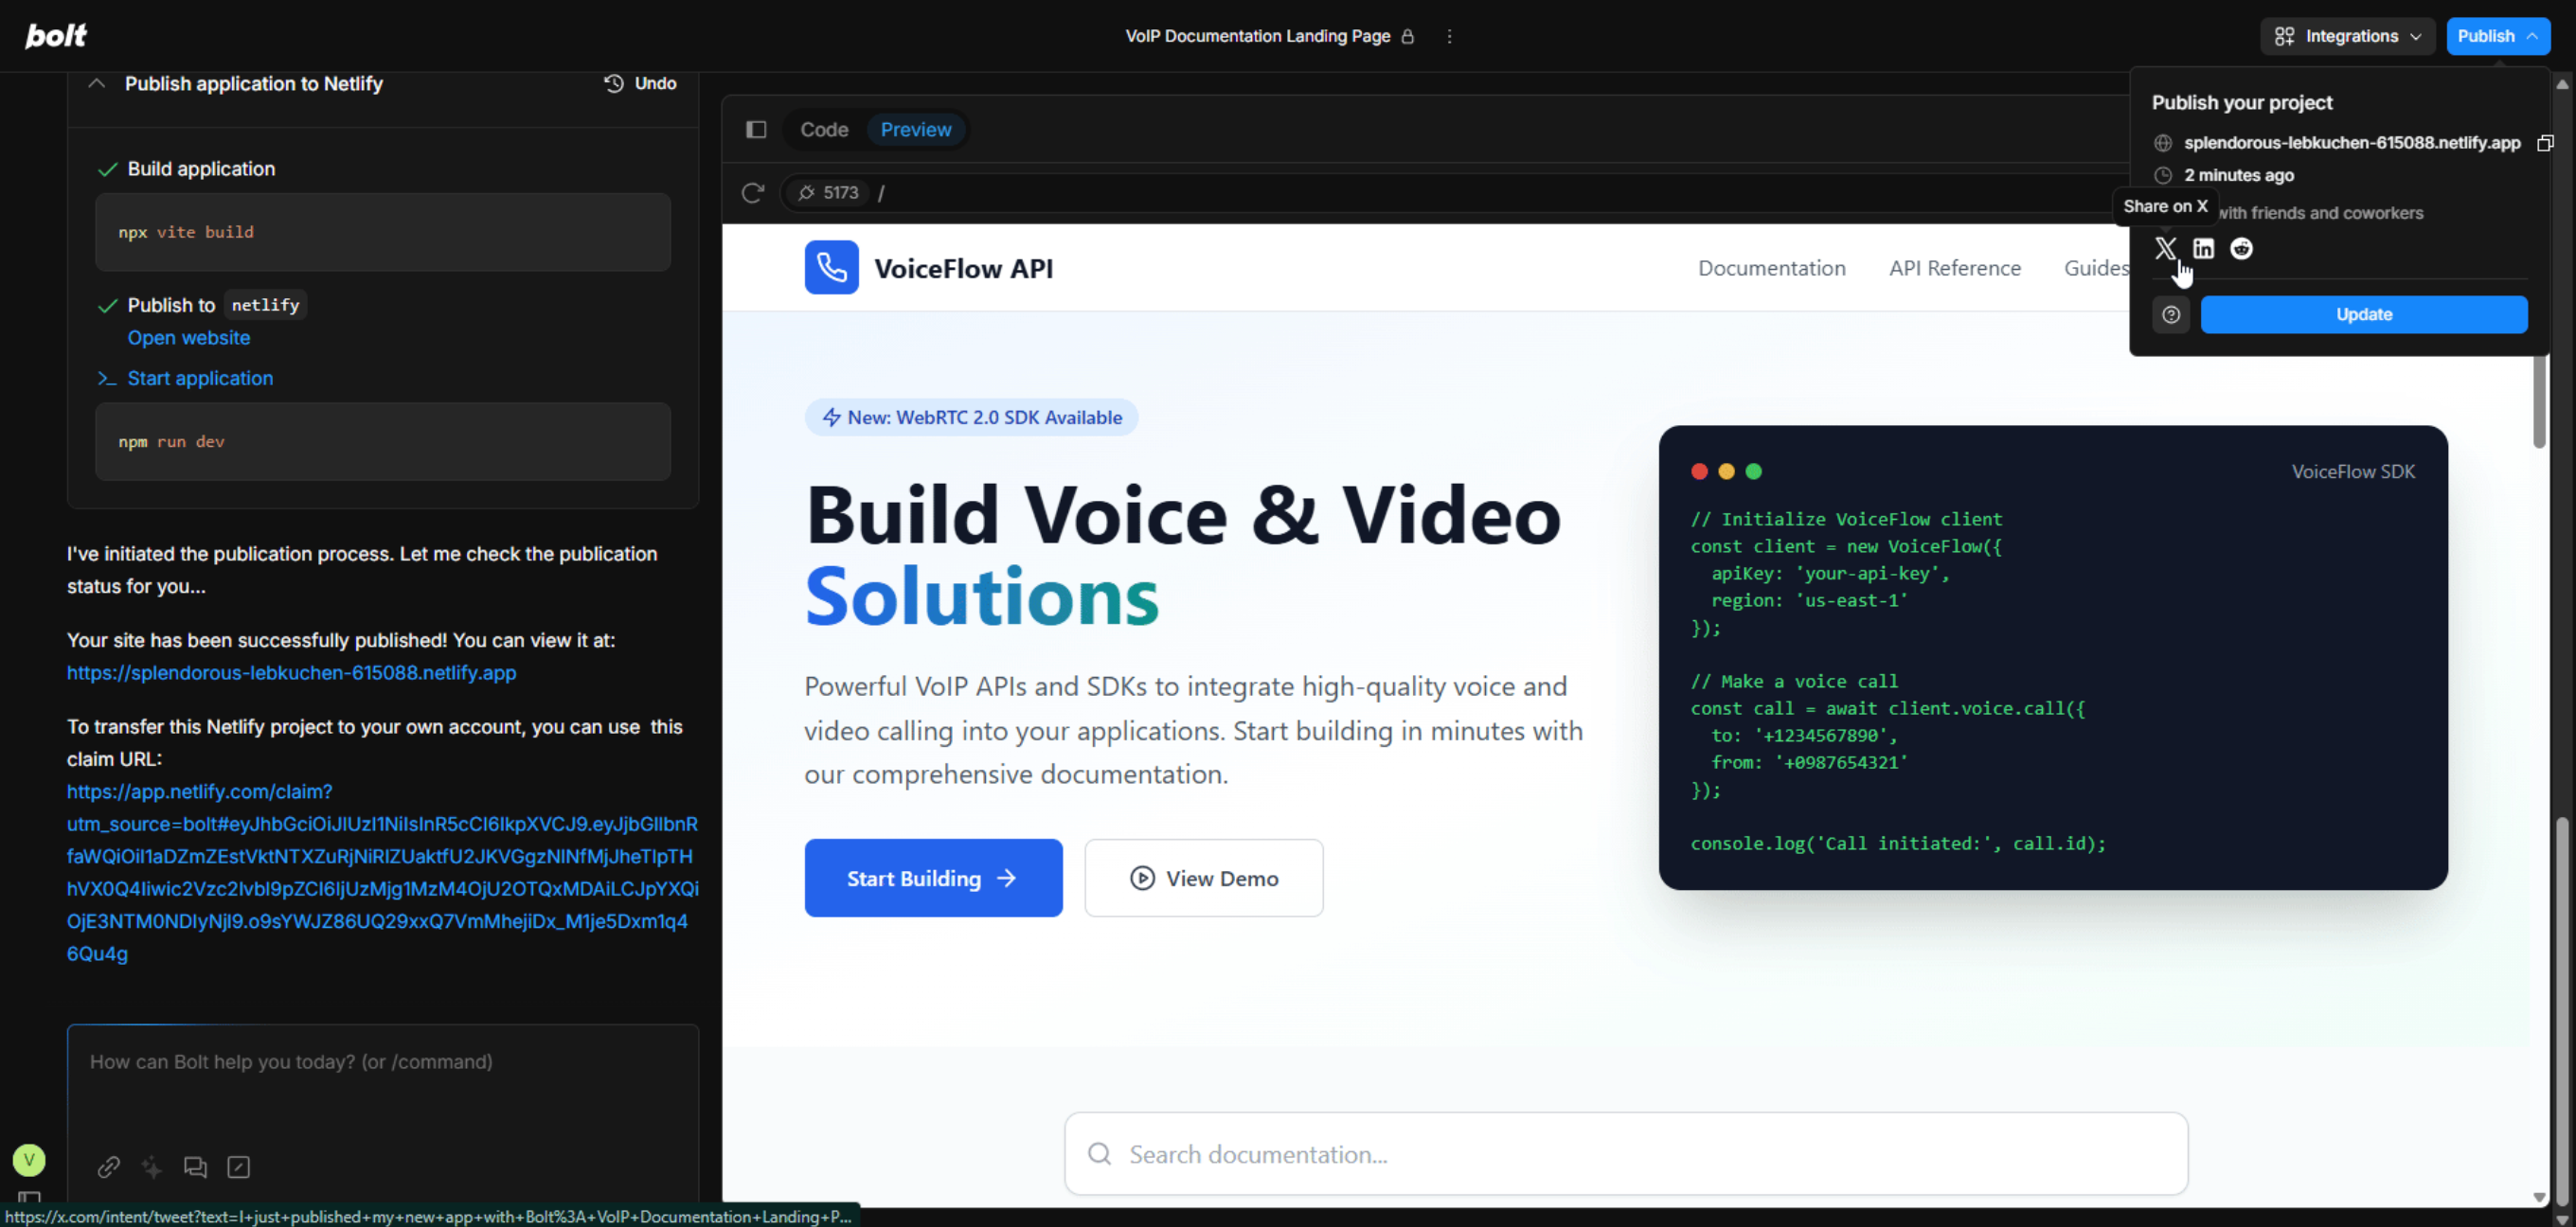The image size is (2576, 1227).
Task: Open Guides in the VoiceFlow nav
Action: (2097, 268)
